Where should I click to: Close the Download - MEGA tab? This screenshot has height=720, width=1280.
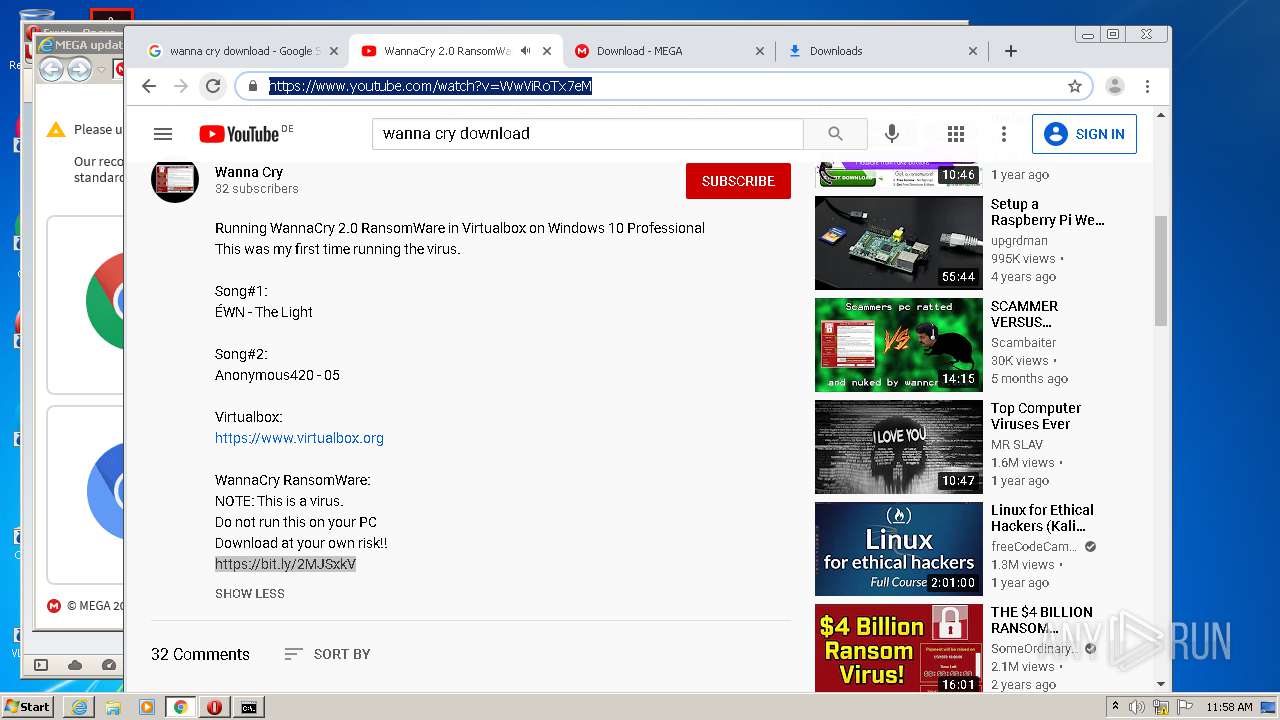760,51
